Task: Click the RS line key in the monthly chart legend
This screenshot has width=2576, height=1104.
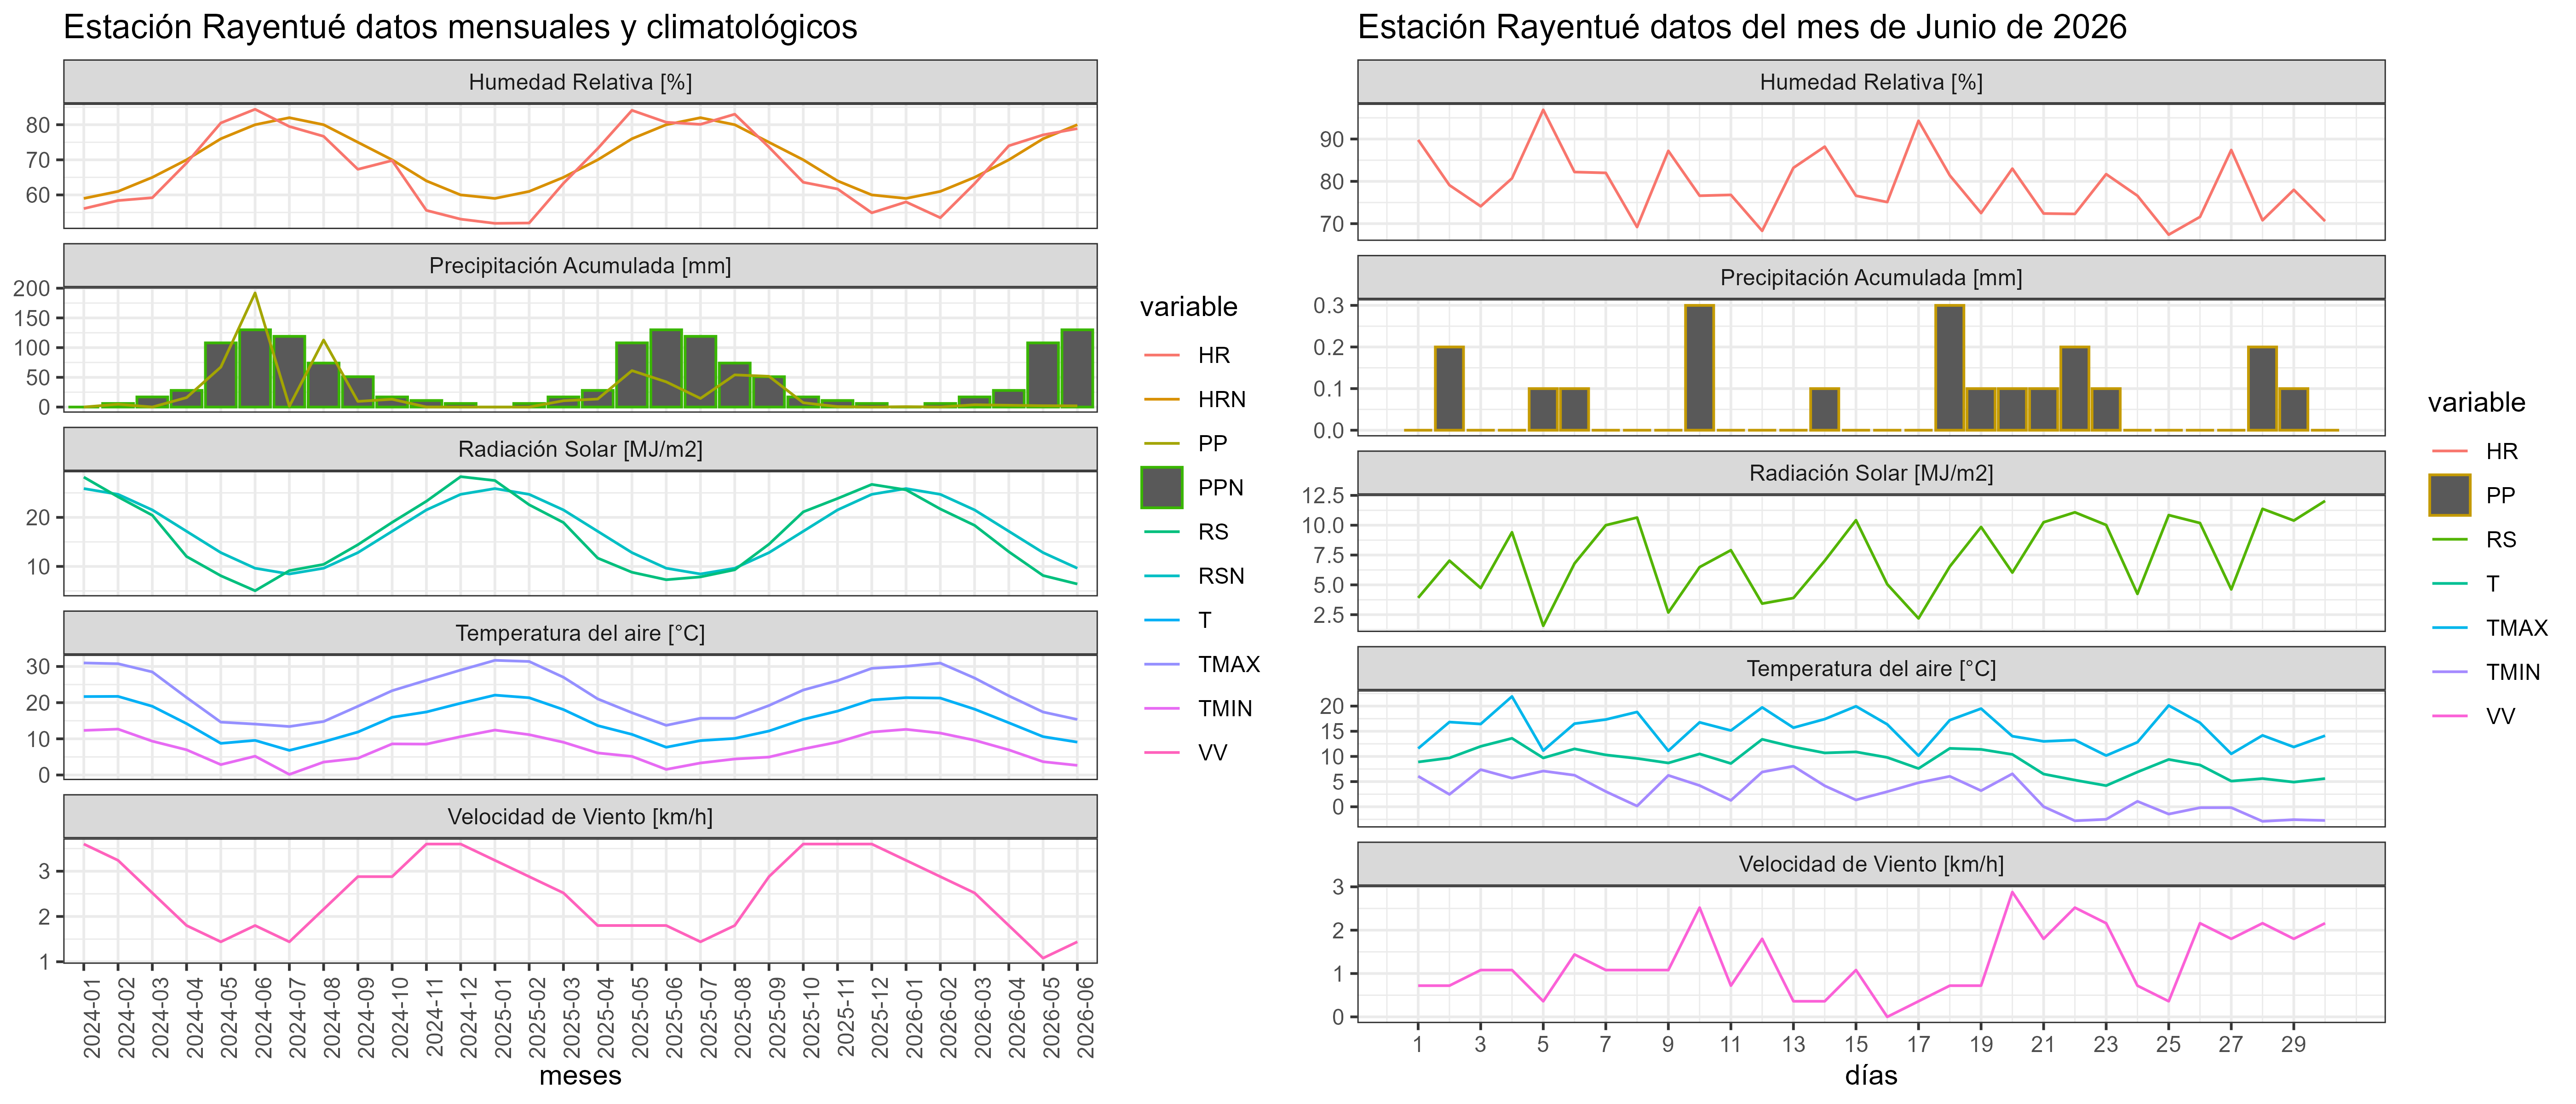Action: click(x=1162, y=532)
